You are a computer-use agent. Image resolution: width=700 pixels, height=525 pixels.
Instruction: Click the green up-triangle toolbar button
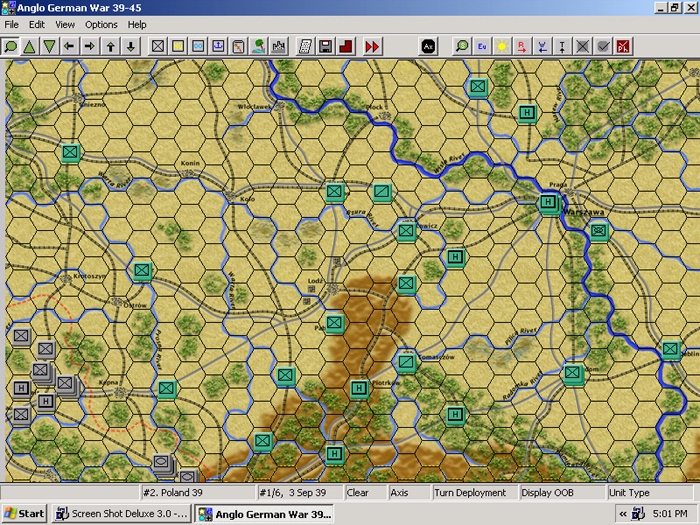click(x=29, y=46)
